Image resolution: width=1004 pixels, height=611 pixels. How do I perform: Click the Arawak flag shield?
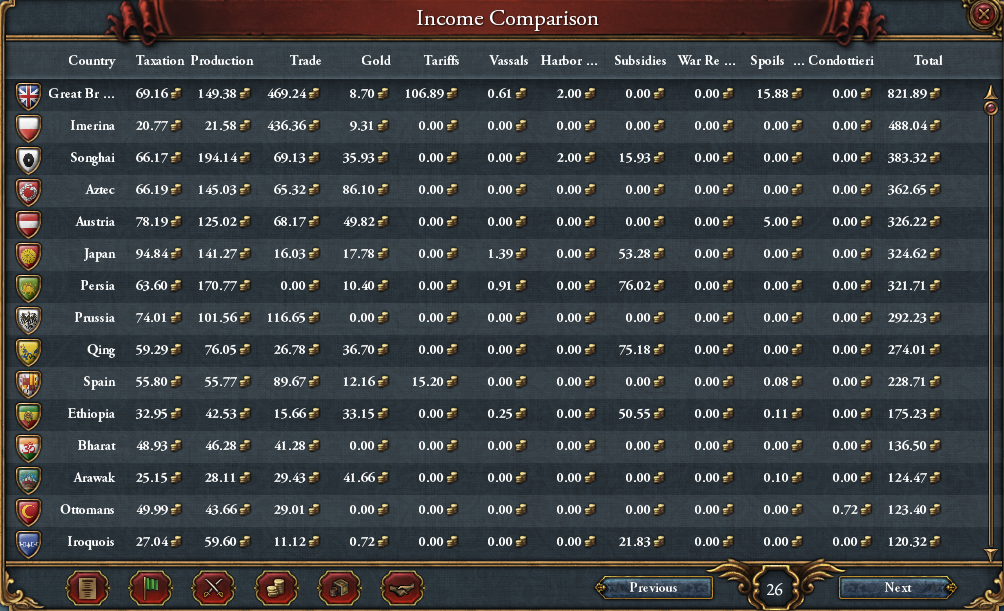(x=29, y=480)
